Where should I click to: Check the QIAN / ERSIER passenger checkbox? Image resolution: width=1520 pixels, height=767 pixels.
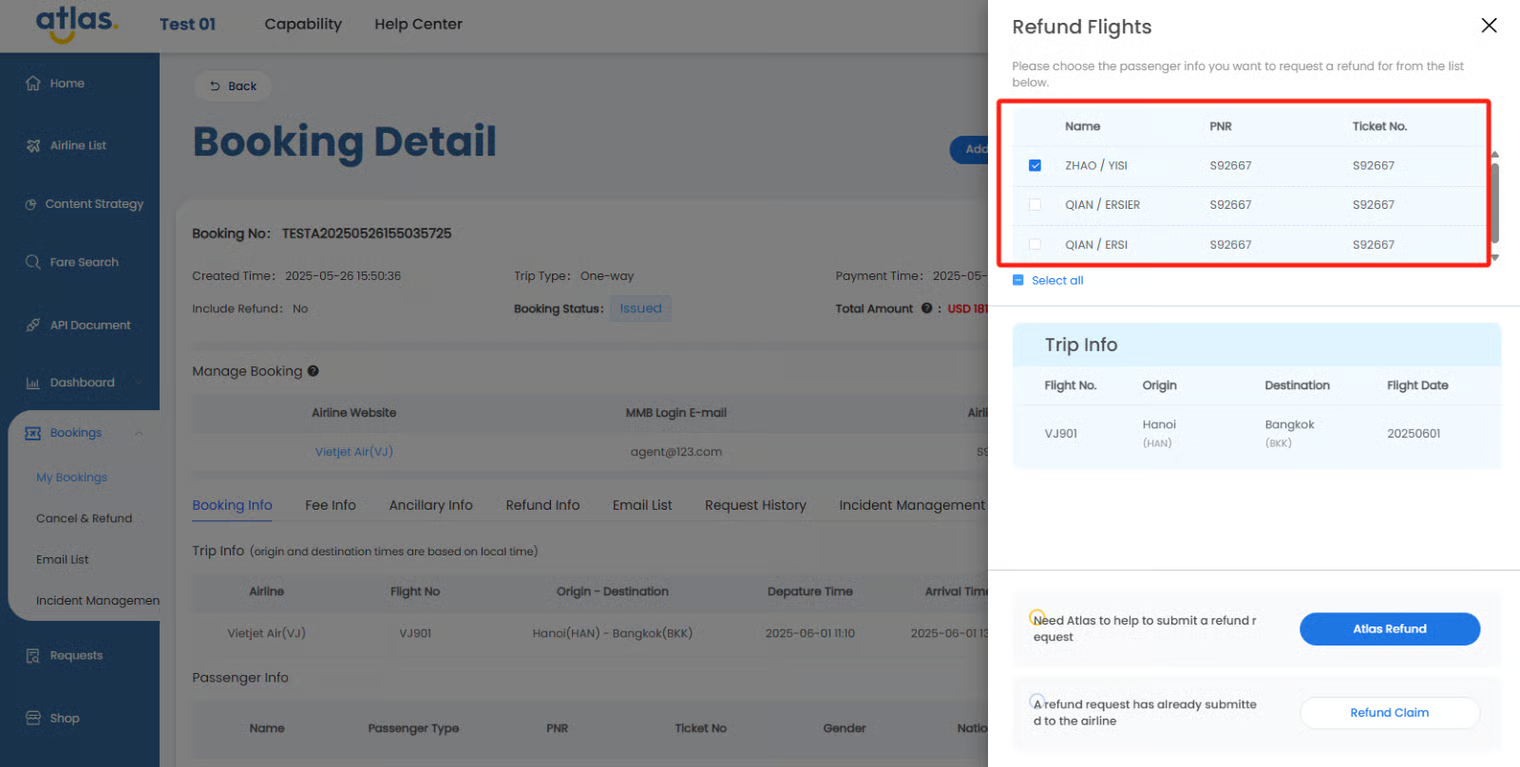tap(1035, 205)
